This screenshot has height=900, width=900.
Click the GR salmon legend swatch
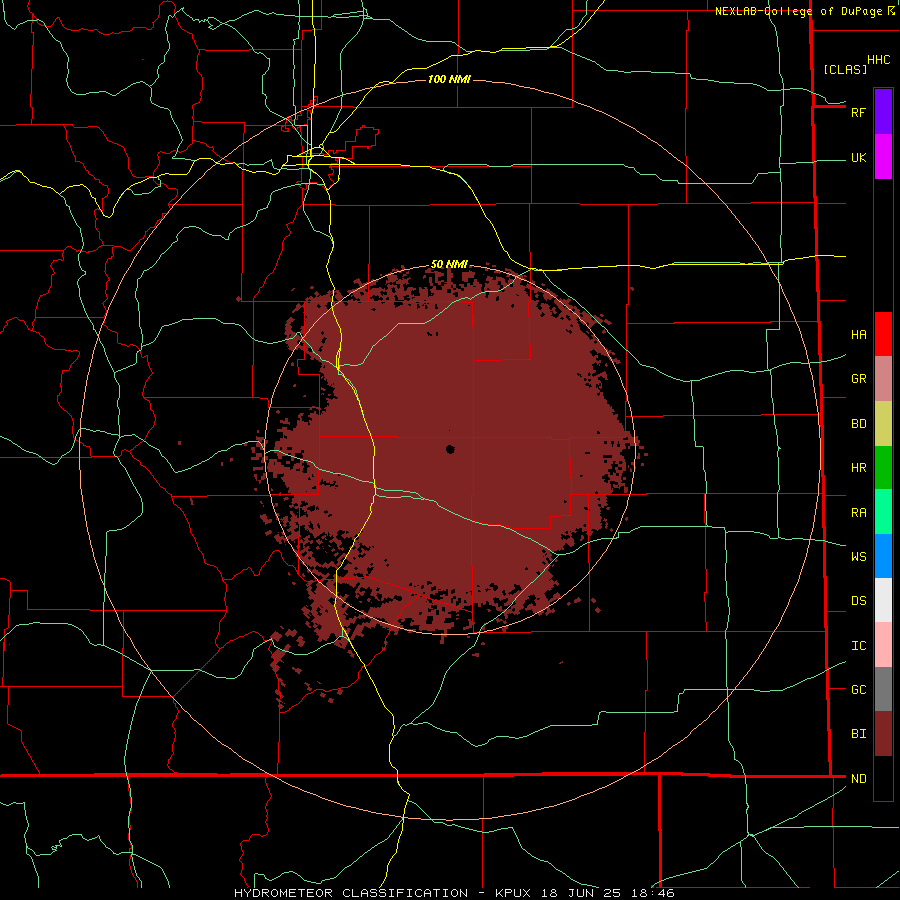tap(883, 379)
